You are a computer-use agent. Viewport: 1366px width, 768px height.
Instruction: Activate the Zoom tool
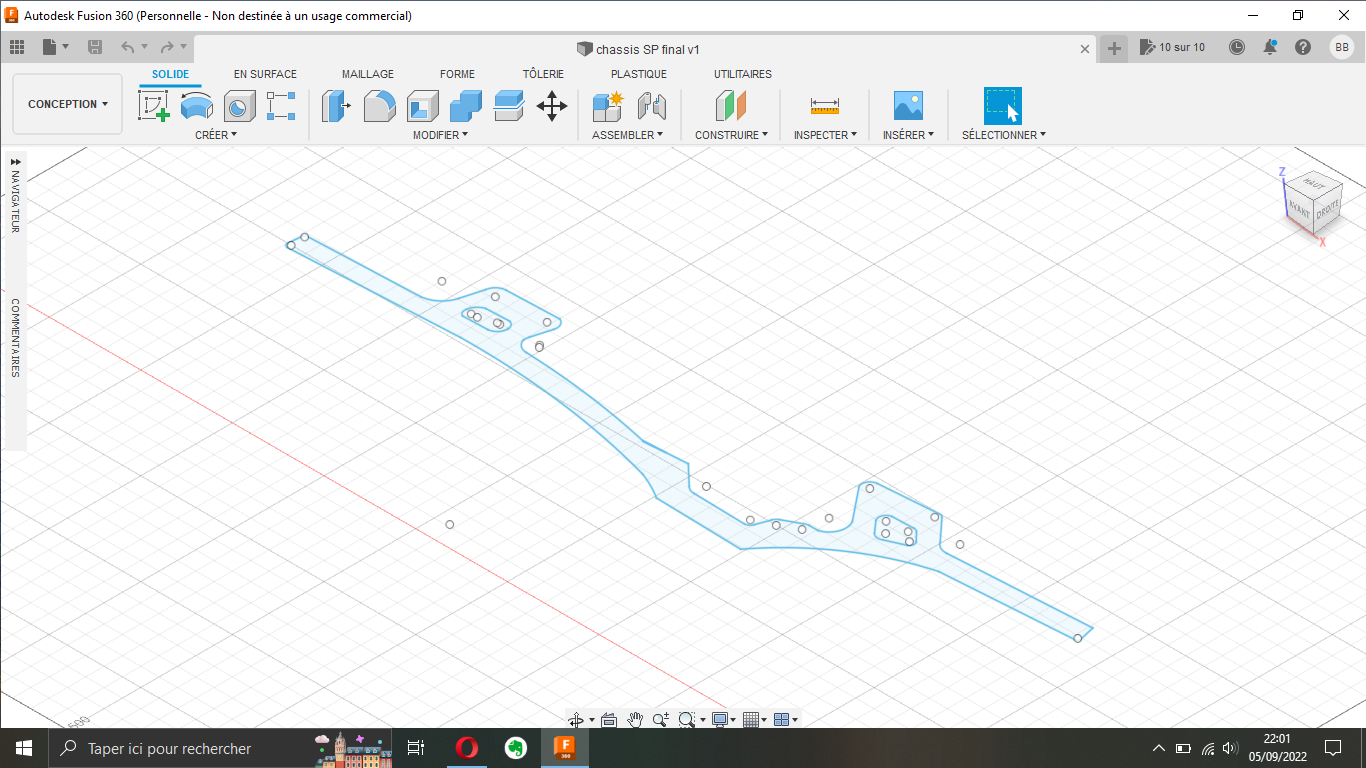click(661, 719)
